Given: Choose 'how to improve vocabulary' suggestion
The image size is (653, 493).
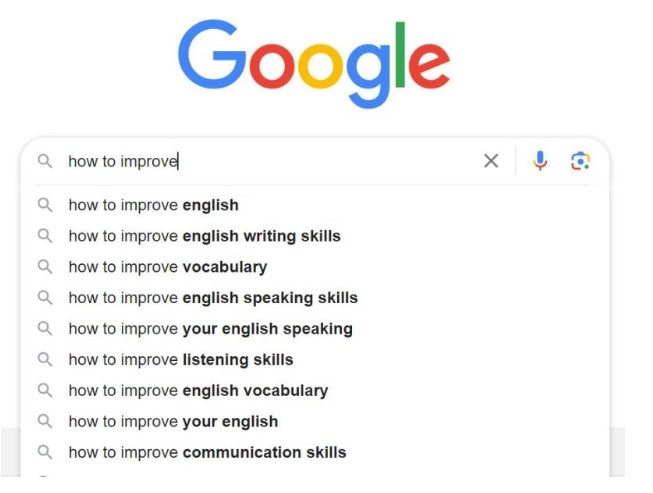Looking at the screenshot, I should [315, 266].
